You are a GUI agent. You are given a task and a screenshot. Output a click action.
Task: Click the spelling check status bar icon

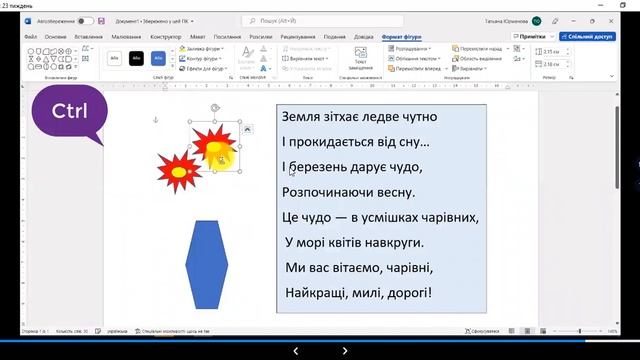(x=98, y=331)
